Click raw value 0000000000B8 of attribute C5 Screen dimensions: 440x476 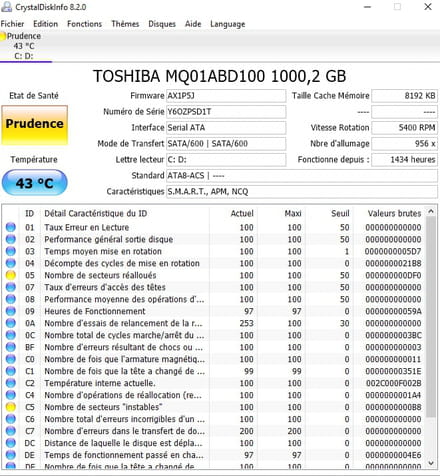click(393, 407)
